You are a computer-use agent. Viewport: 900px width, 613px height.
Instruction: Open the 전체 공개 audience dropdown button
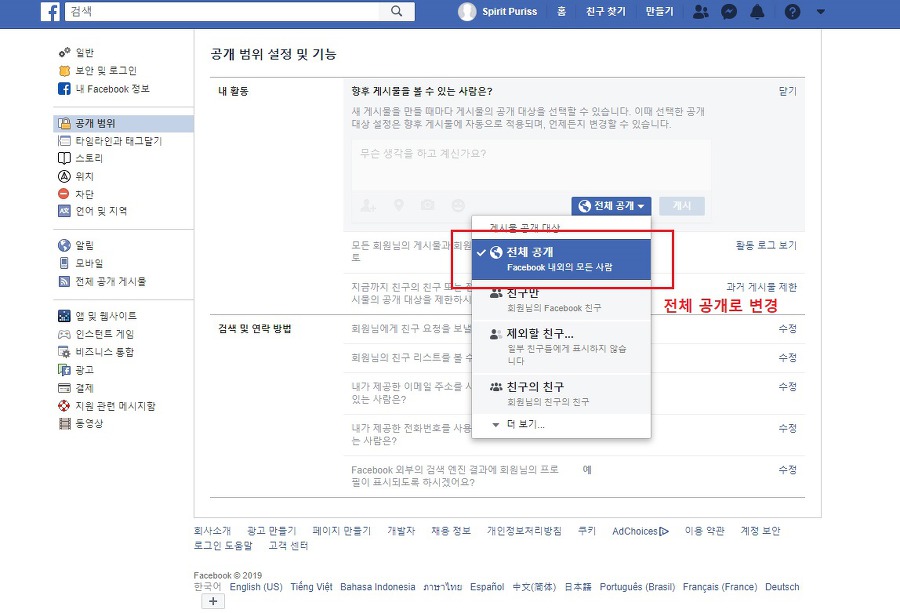point(611,206)
